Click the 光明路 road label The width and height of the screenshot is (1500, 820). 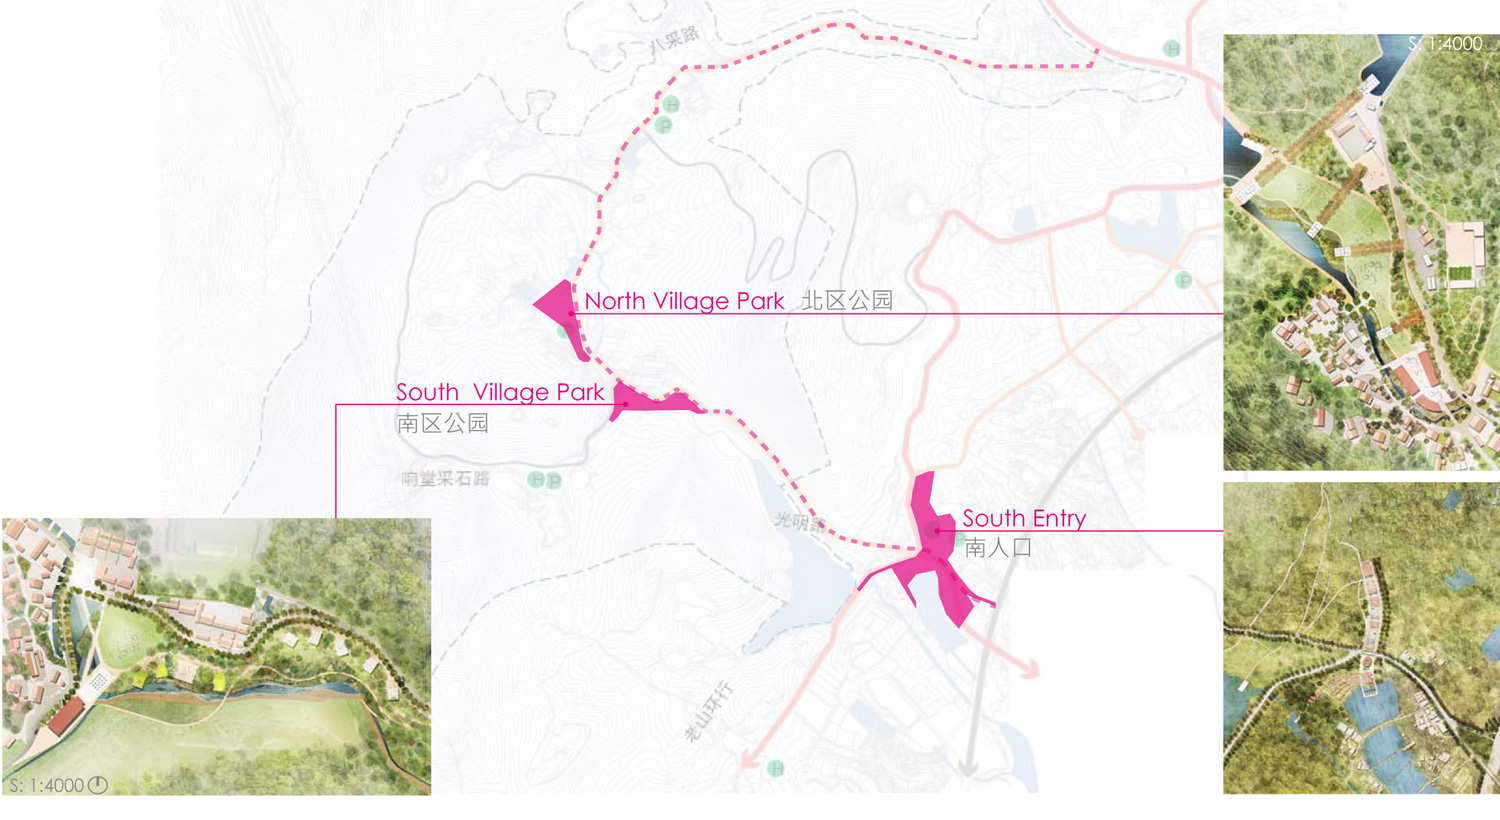(x=800, y=521)
